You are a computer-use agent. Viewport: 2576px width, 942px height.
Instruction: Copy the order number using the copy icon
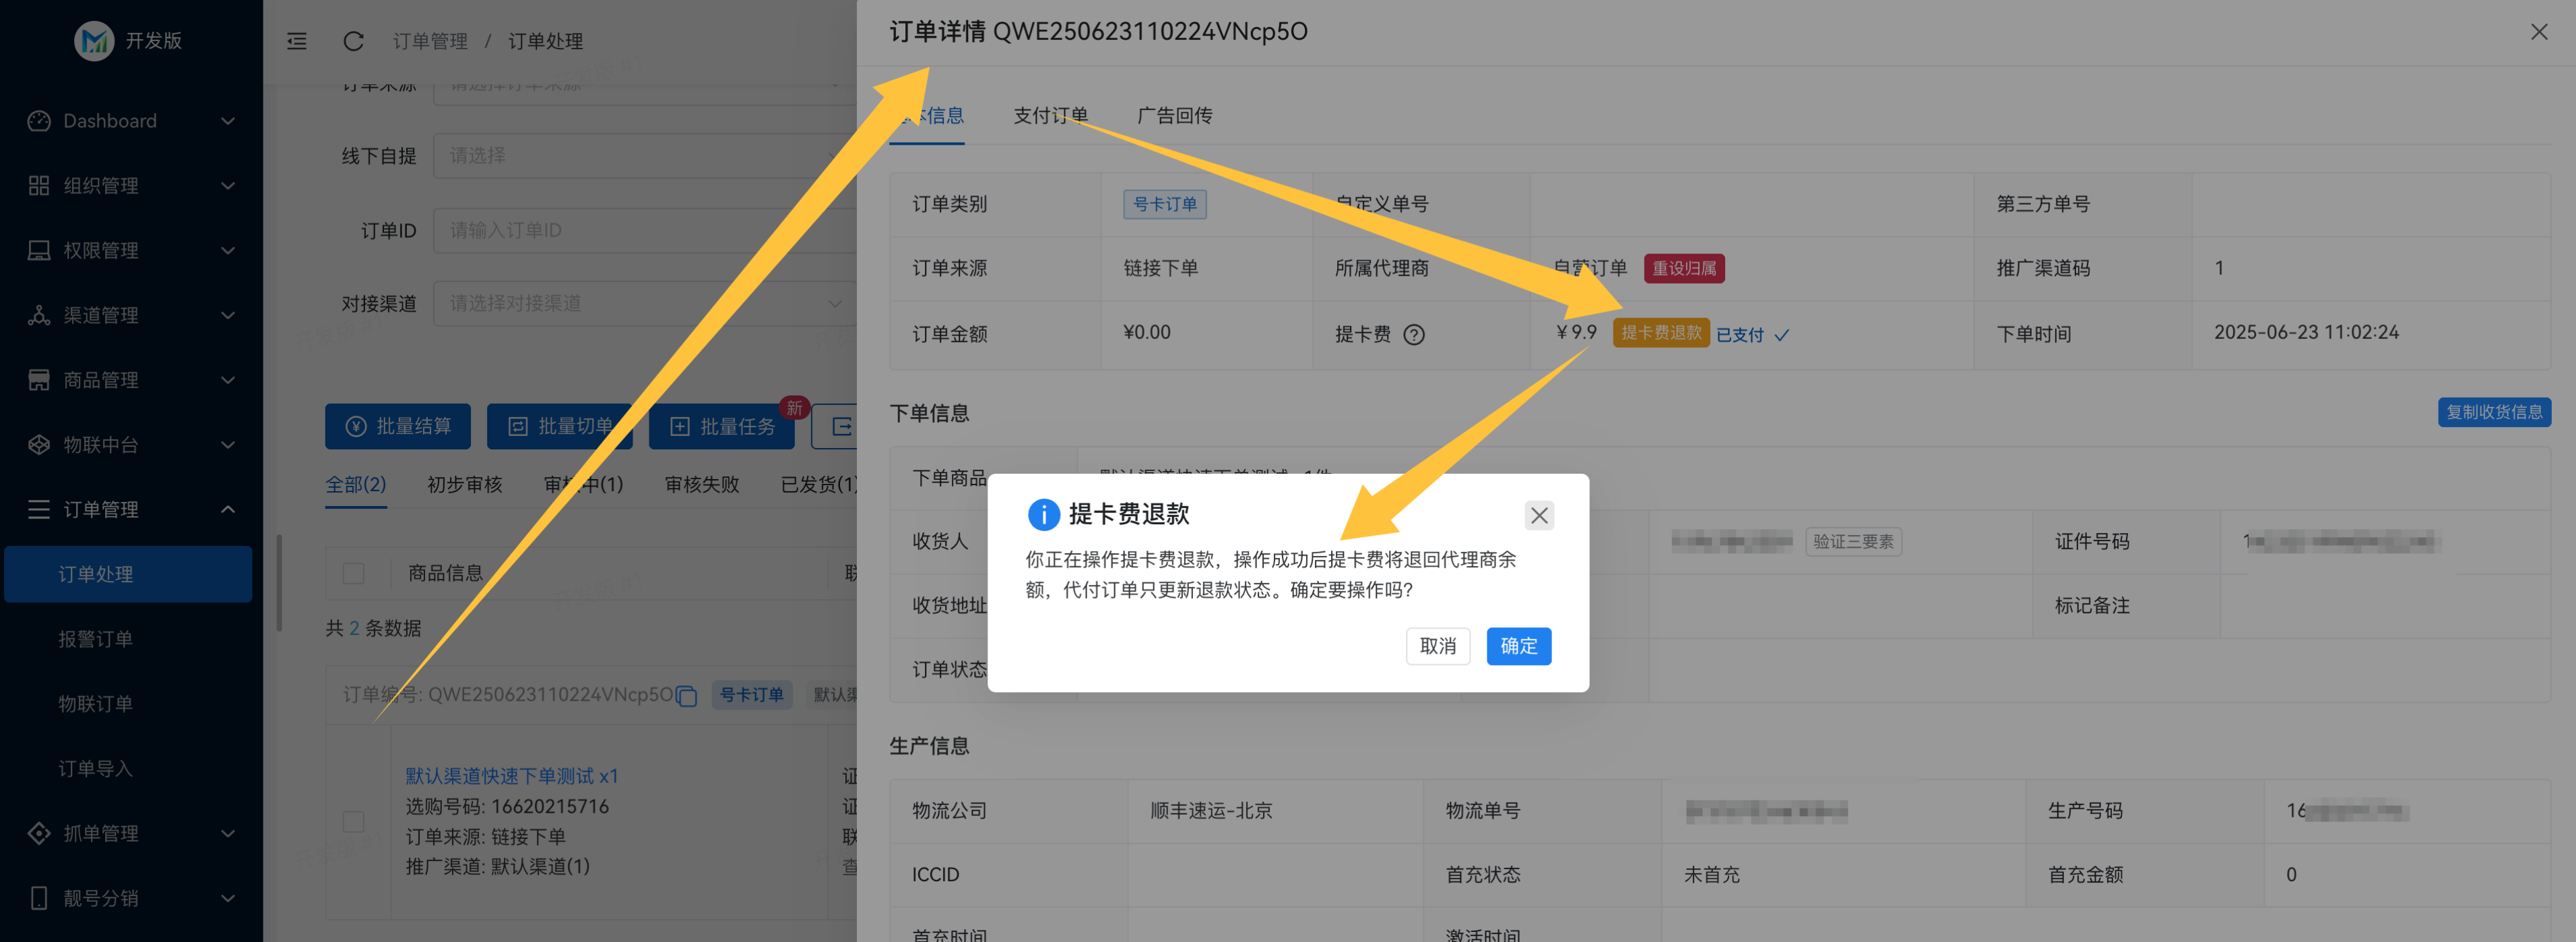pyautogui.click(x=687, y=695)
